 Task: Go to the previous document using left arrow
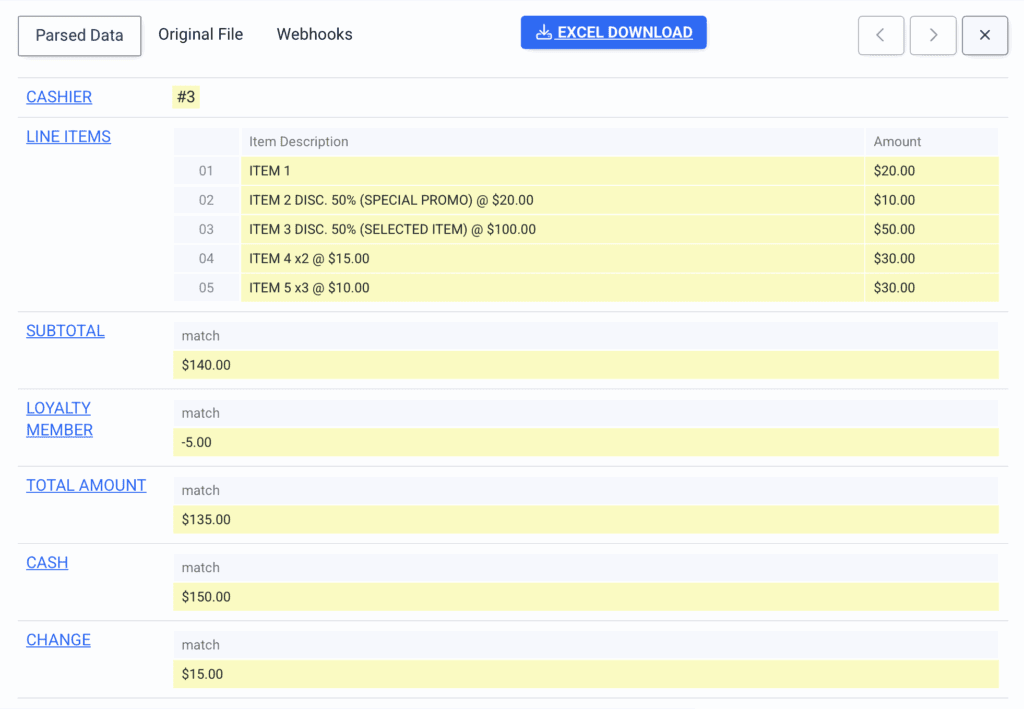881,35
